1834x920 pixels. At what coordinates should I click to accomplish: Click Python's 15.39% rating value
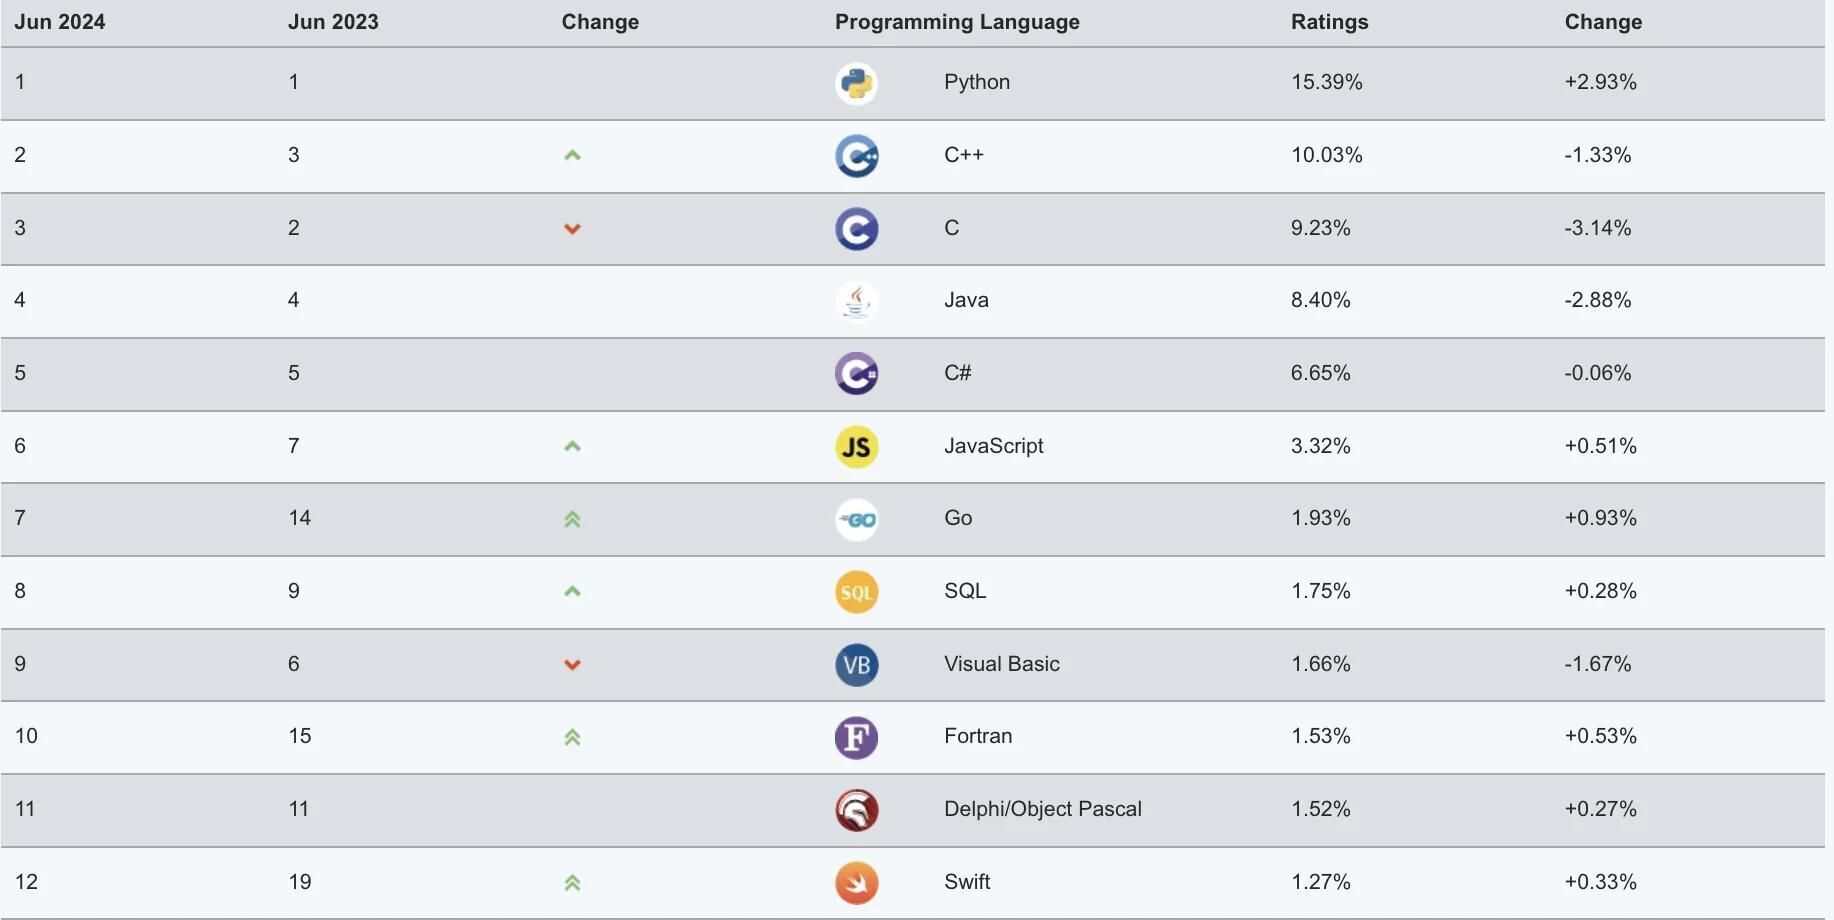(1326, 82)
